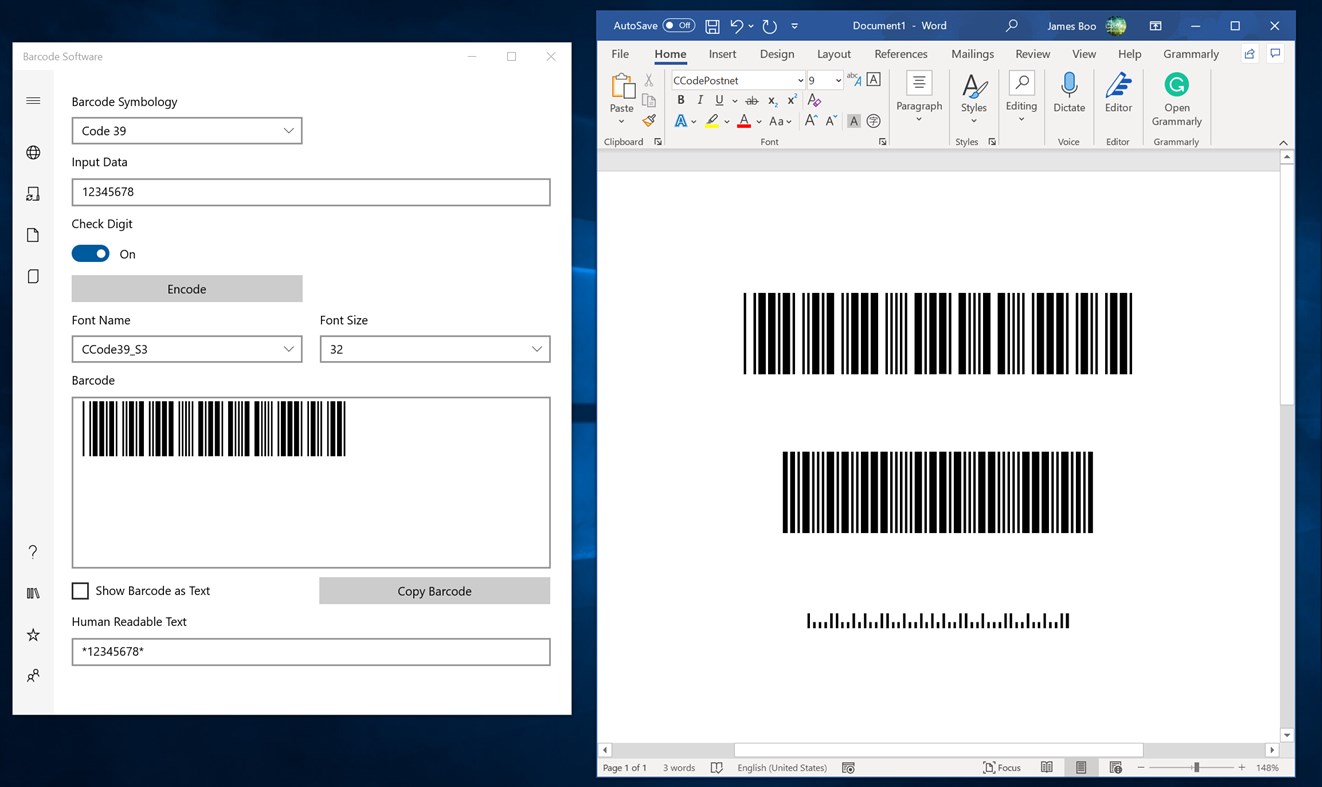Turn off the Check Digit switch
This screenshot has width=1322, height=787.
[90, 254]
